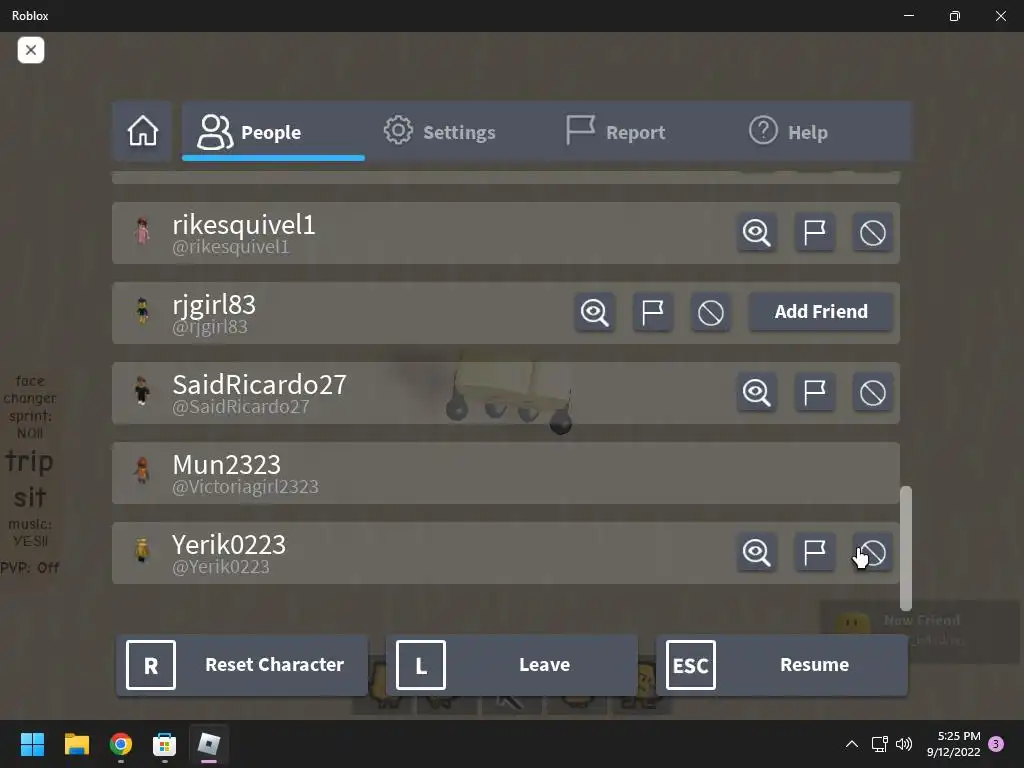Add rjgirl83 as a friend
This screenshot has width=1024, height=768.
[821, 312]
